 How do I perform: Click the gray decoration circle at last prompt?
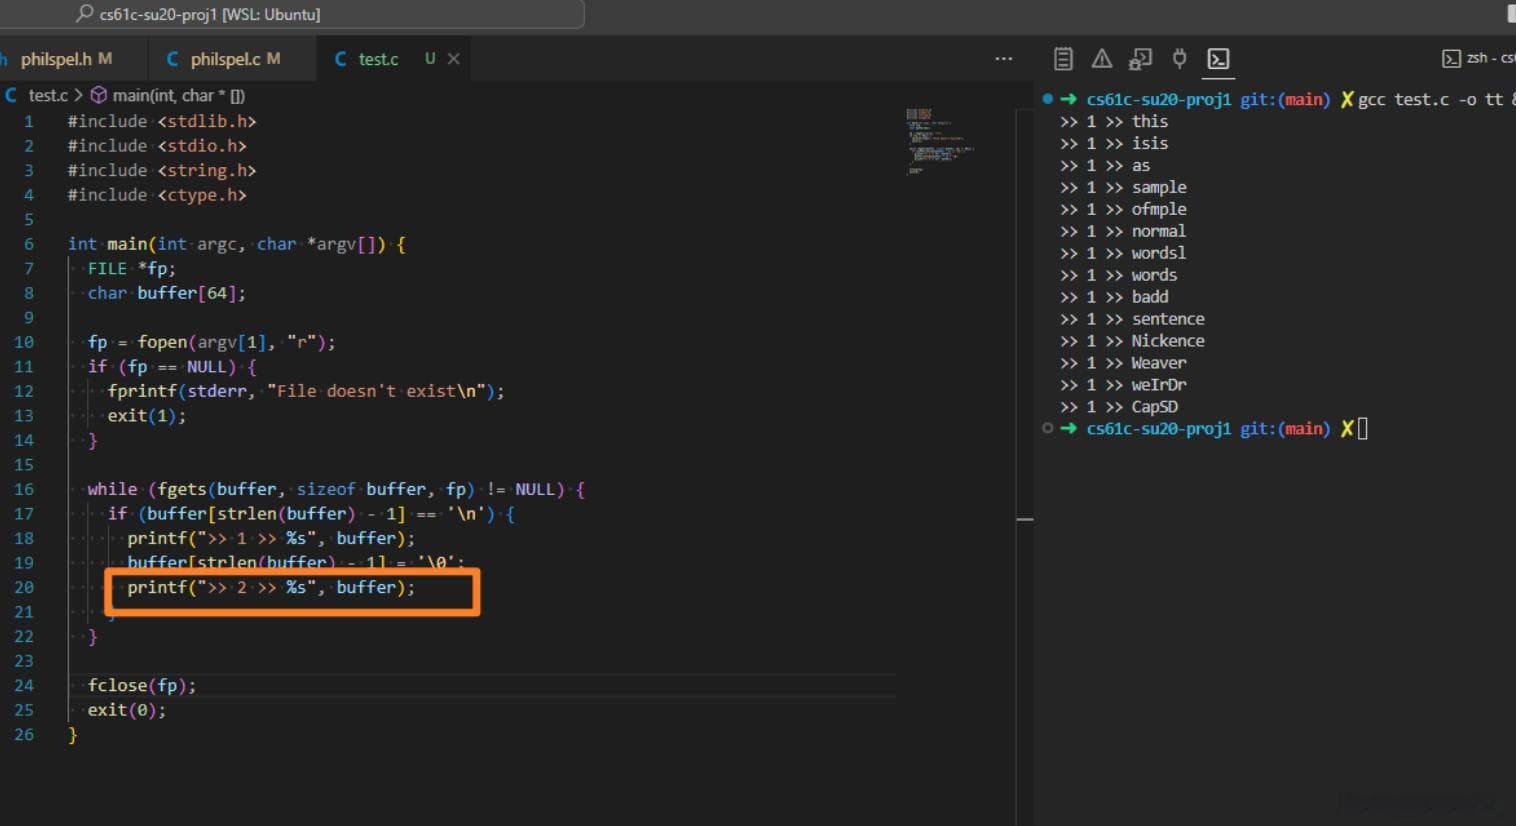coord(1047,428)
